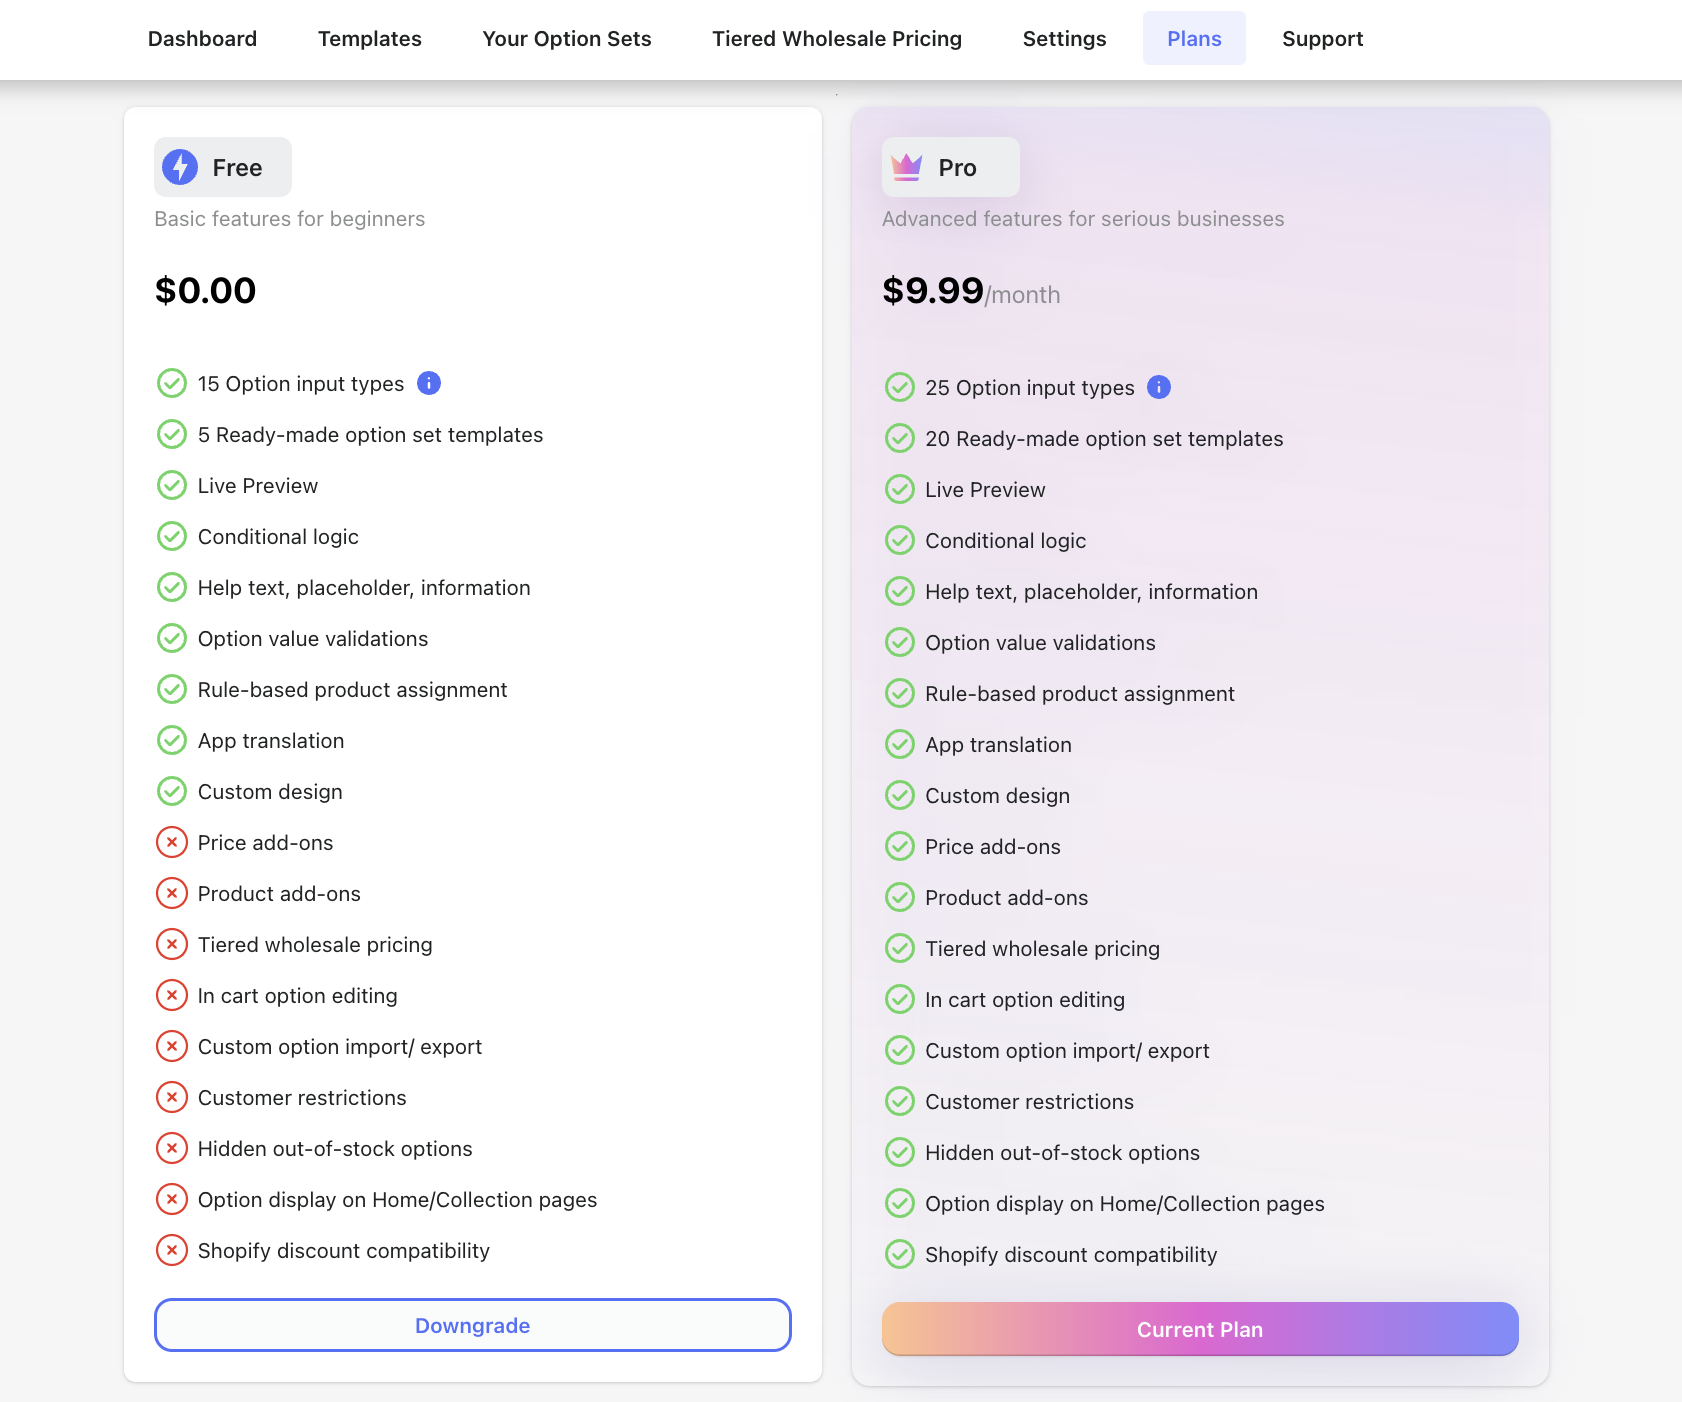Open the Dashboard tab
The height and width of the screenshot is (1402, 1682).
(202, 39)
